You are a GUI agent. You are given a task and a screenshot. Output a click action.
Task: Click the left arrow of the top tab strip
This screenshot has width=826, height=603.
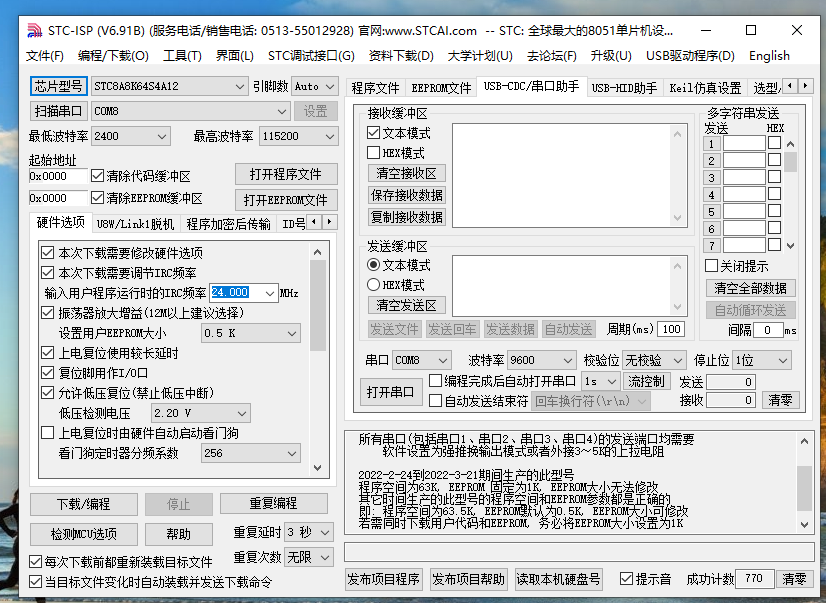[x=790, y=85]
